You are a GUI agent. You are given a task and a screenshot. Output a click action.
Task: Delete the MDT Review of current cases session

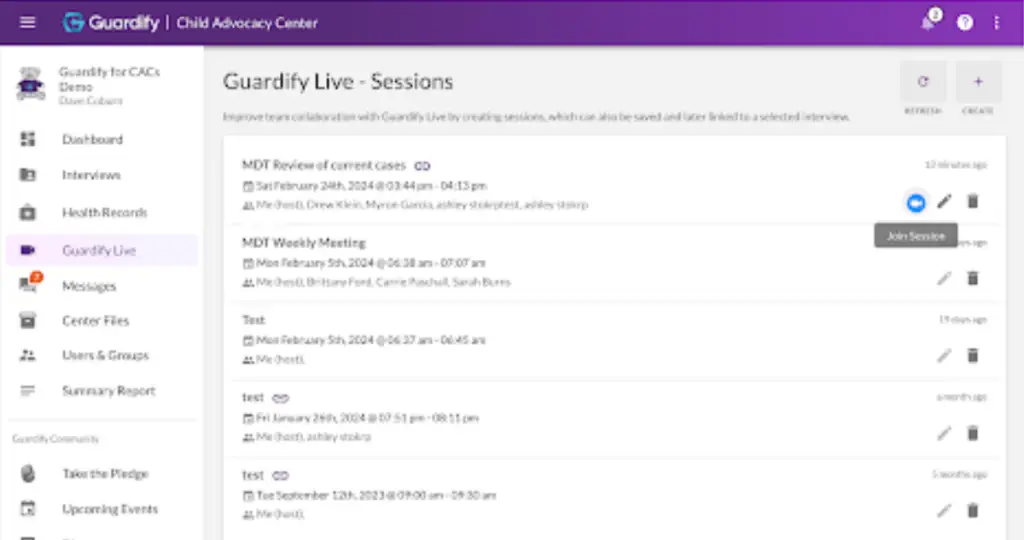tap(973, 202)
